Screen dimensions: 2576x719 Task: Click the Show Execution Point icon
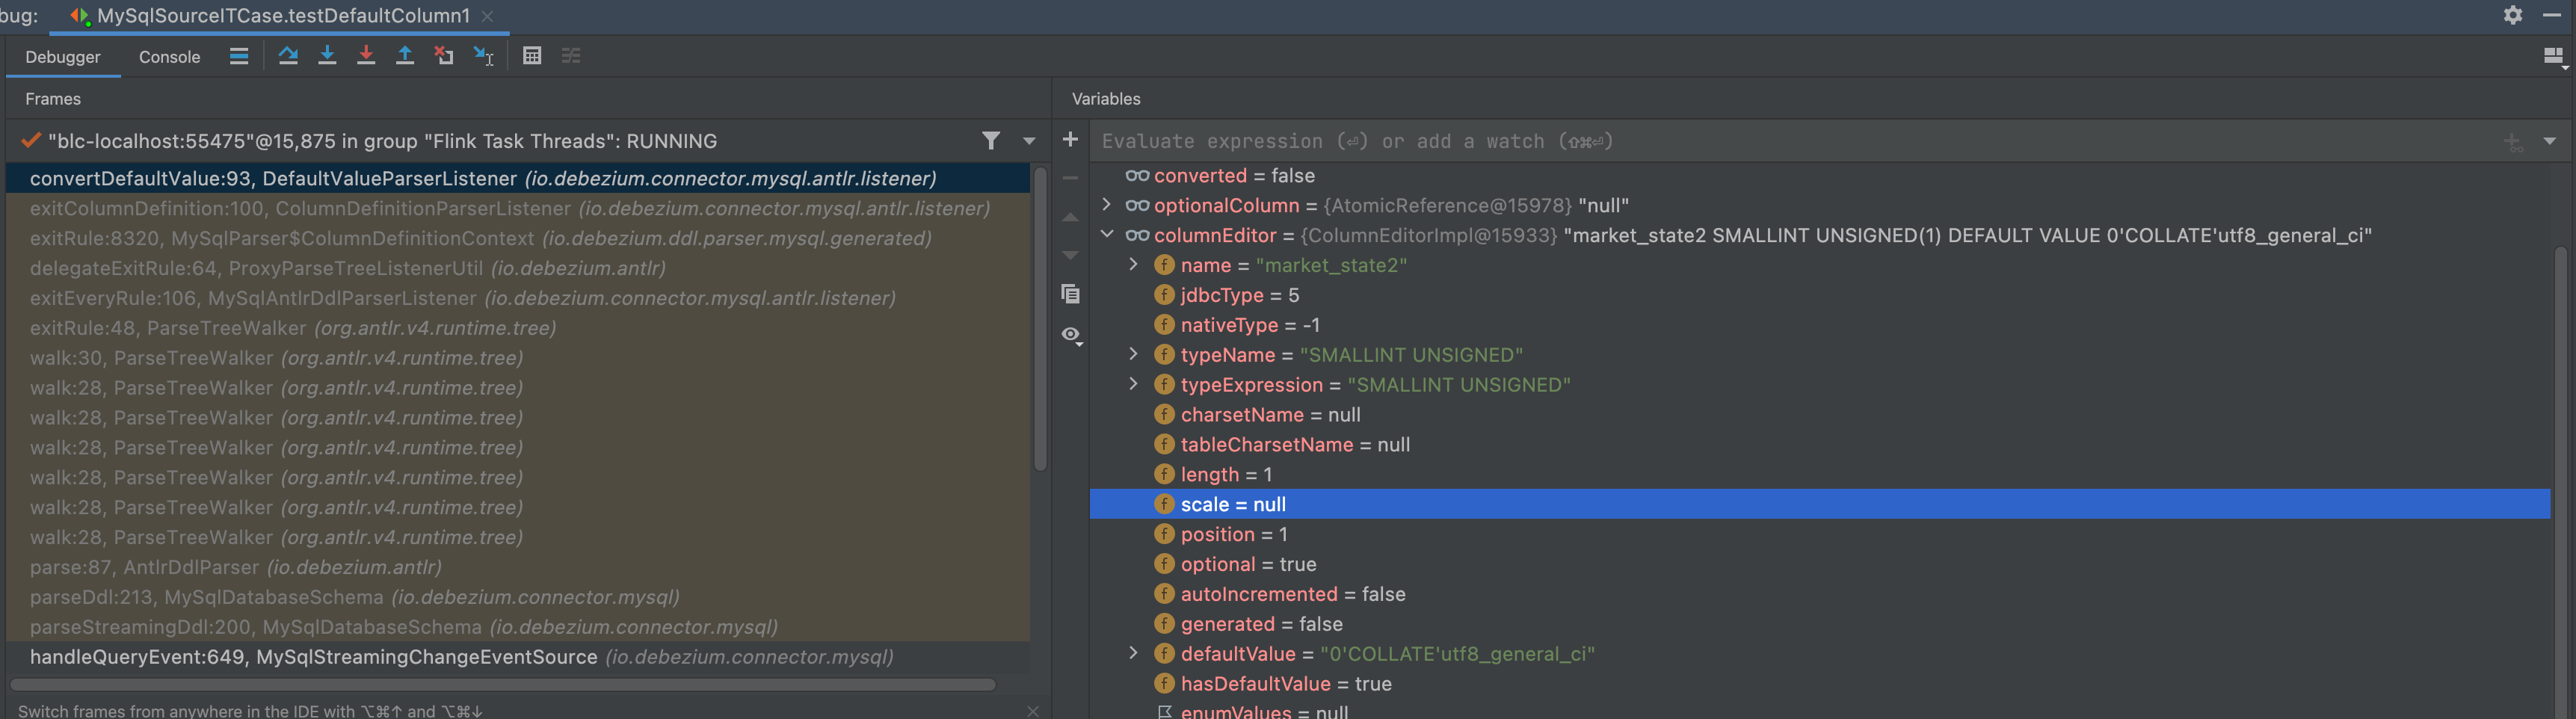[x=239, y=56]
